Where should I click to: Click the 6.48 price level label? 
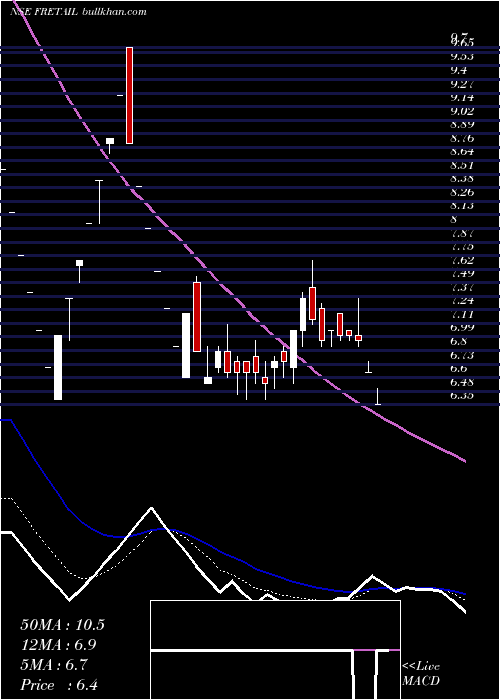tap(462, 383)
